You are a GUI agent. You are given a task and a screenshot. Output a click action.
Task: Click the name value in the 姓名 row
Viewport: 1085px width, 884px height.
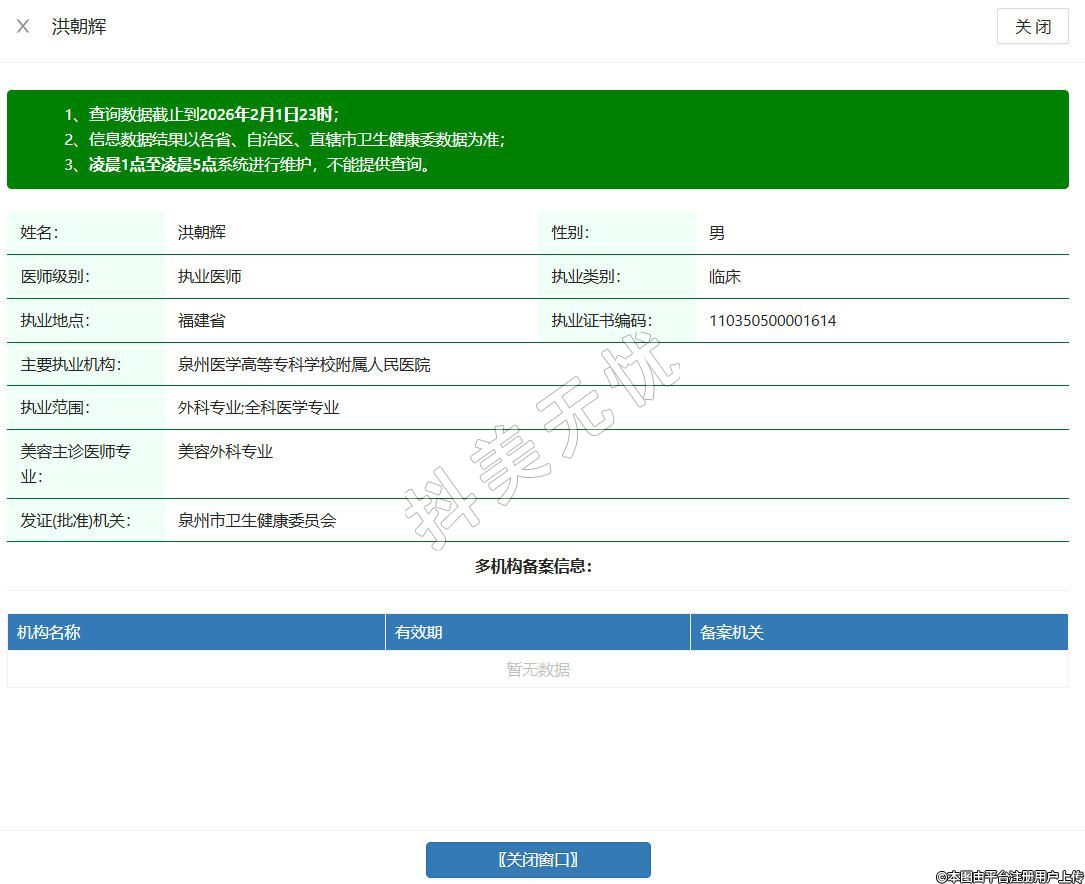(202, 233)
